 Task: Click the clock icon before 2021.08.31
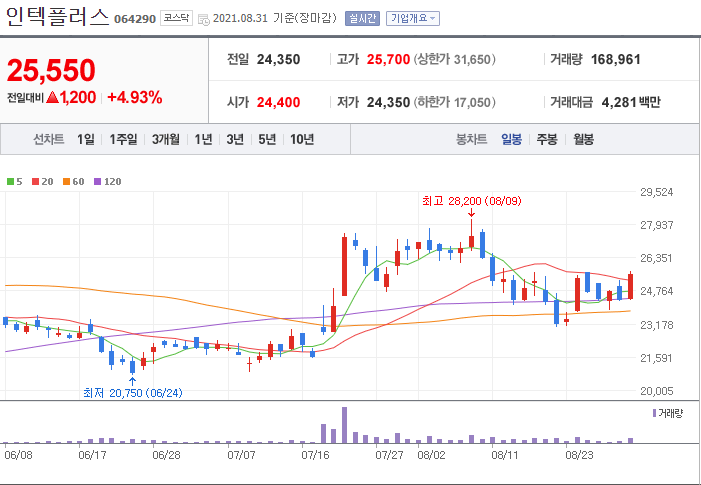point(204,19)
